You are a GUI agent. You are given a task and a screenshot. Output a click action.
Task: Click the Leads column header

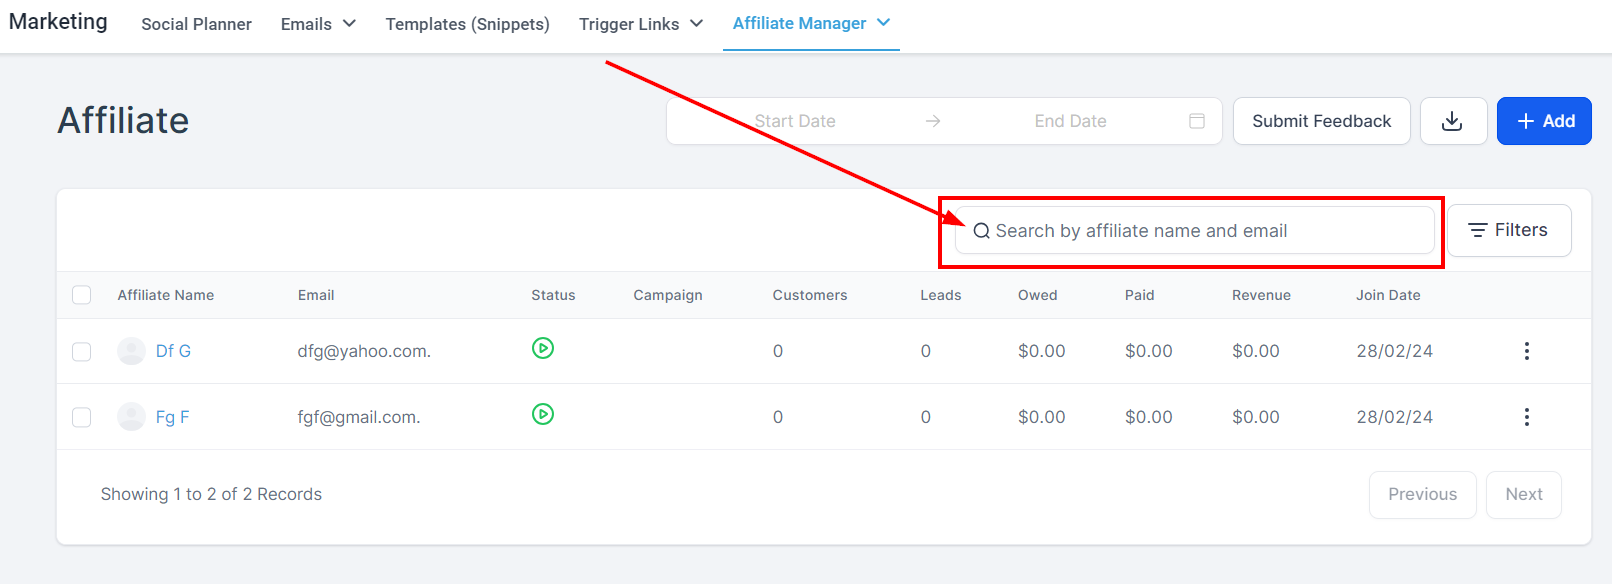coord(941,295)
